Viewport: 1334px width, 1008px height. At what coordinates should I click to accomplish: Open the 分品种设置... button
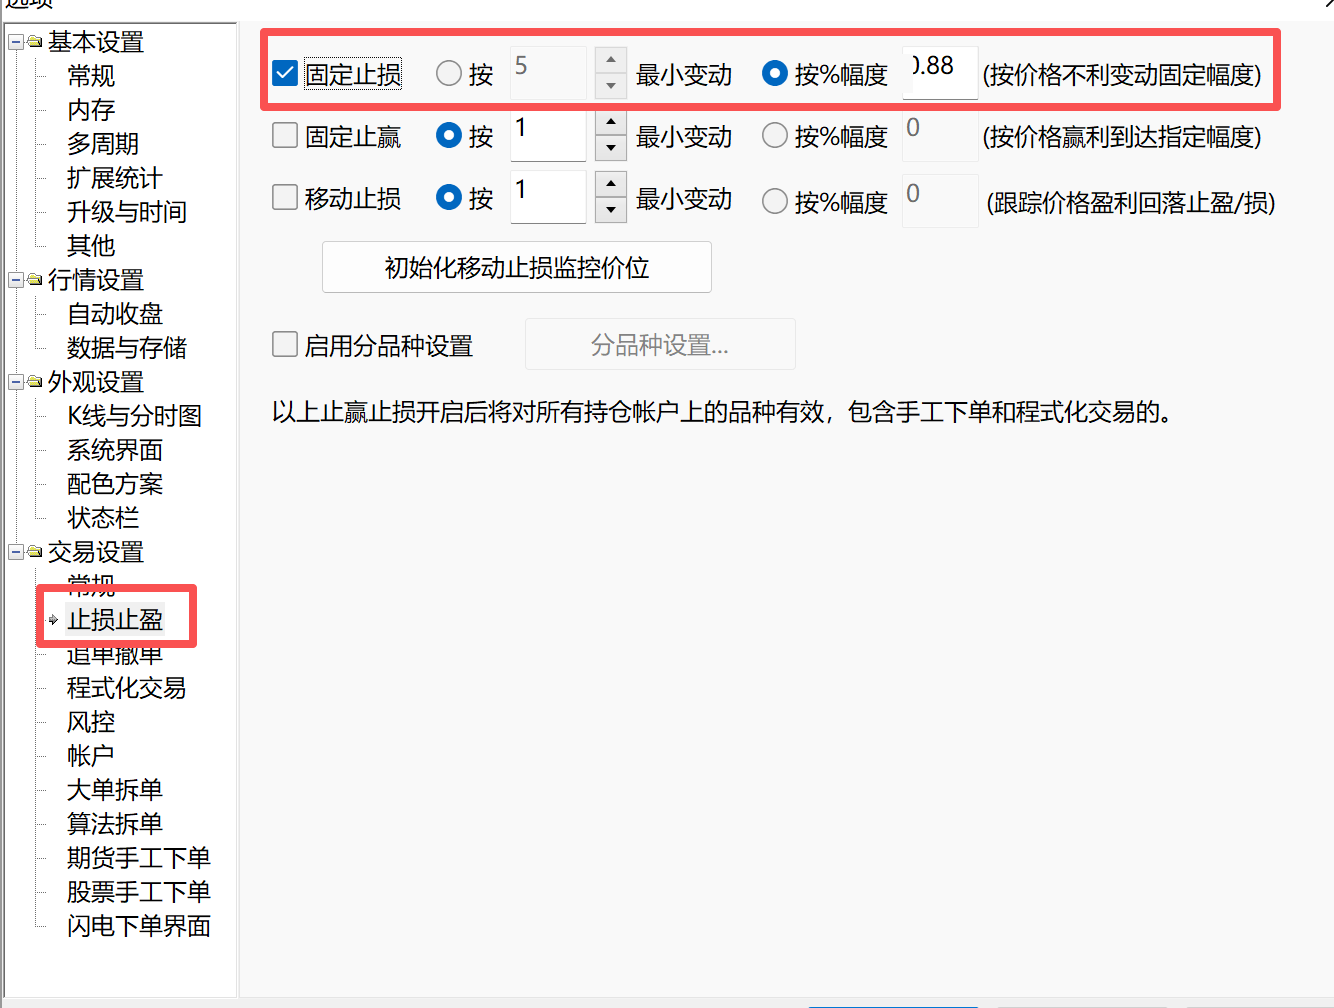pos(660,345)
